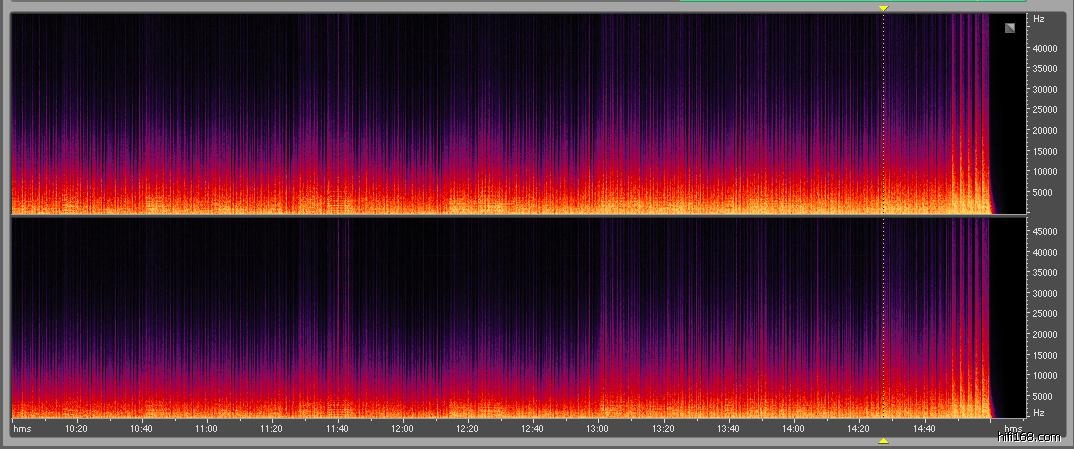
Task: Click the divider between the two channels
Action: pyautogui.click(x=500, y=216)
